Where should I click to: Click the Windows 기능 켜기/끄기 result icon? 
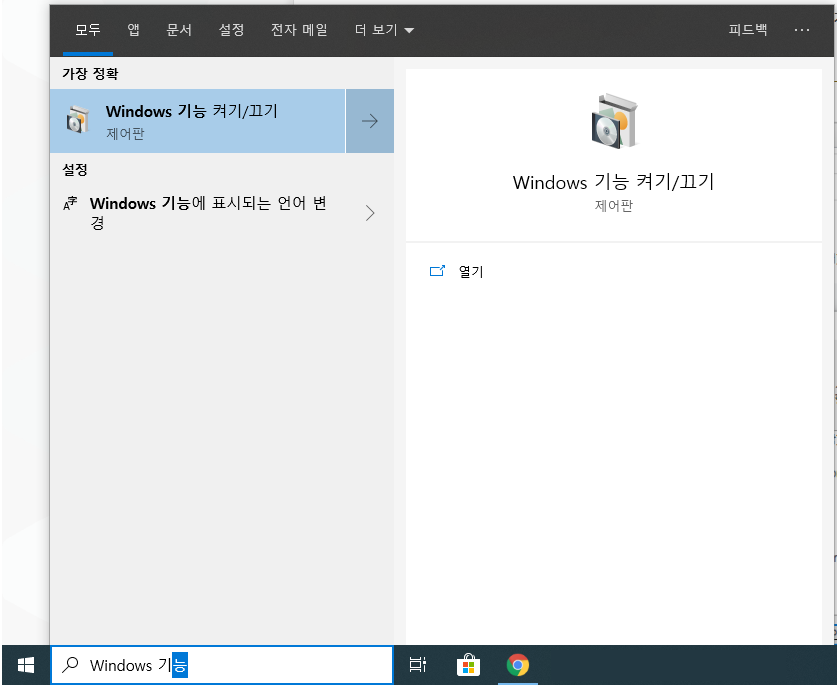pos(78,119)
